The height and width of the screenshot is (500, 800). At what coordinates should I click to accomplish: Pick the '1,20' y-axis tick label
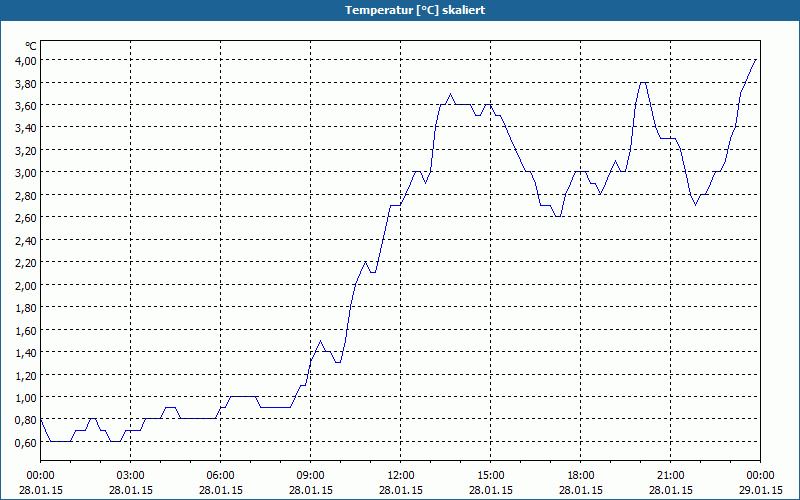pyautogui.click(x=26, y=375)
